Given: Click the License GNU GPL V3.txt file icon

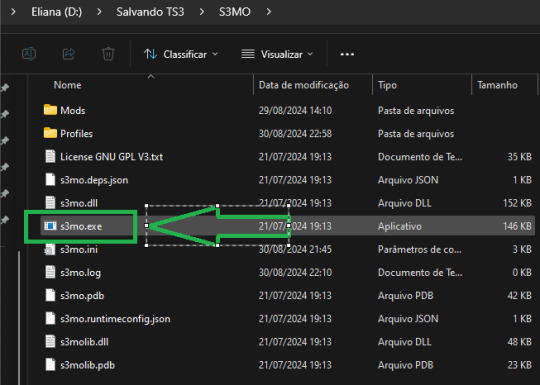Looking at the screenshot, I should 50,156.
